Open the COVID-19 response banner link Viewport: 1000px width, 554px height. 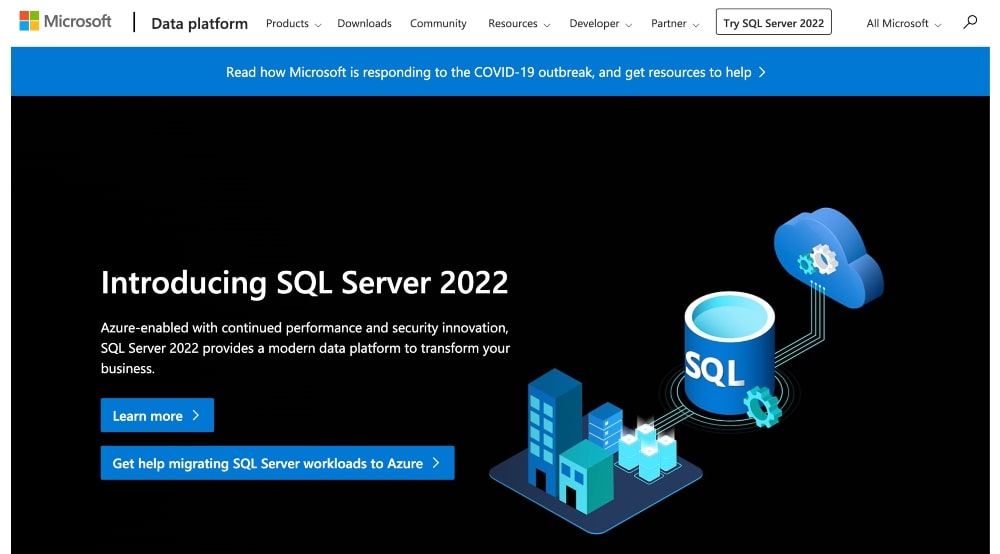tap(496, 72)
